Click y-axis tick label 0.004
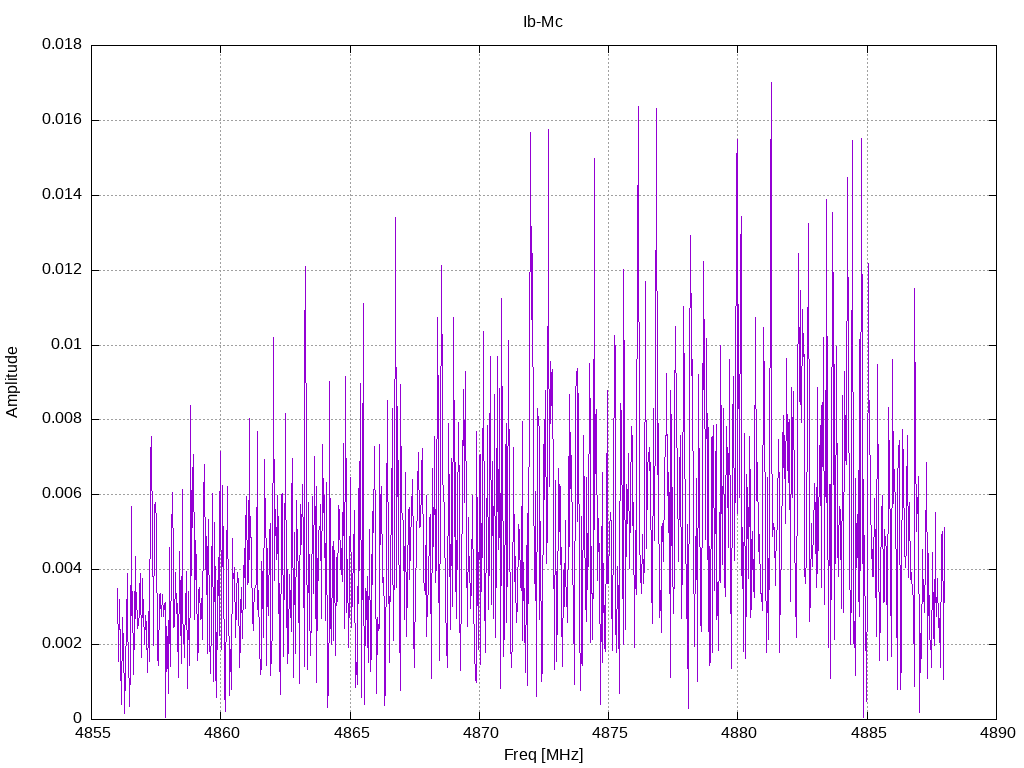This screenshot has height=768, width=1024. 62,569
